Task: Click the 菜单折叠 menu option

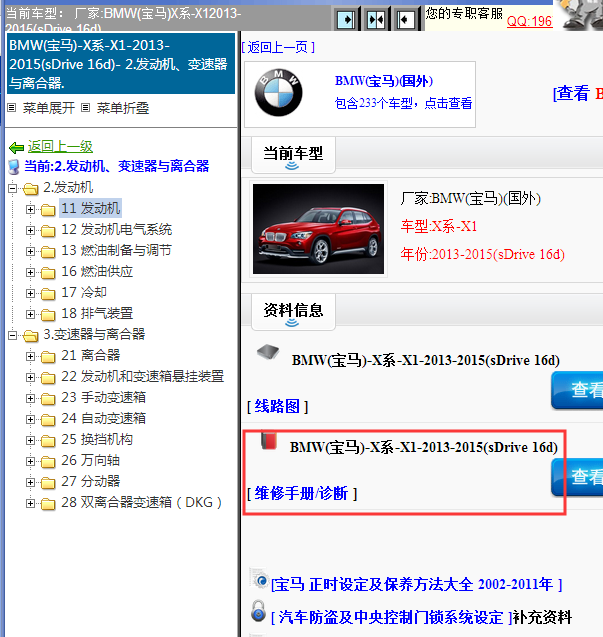Action: pyautogui.click(x=123, y=108)
